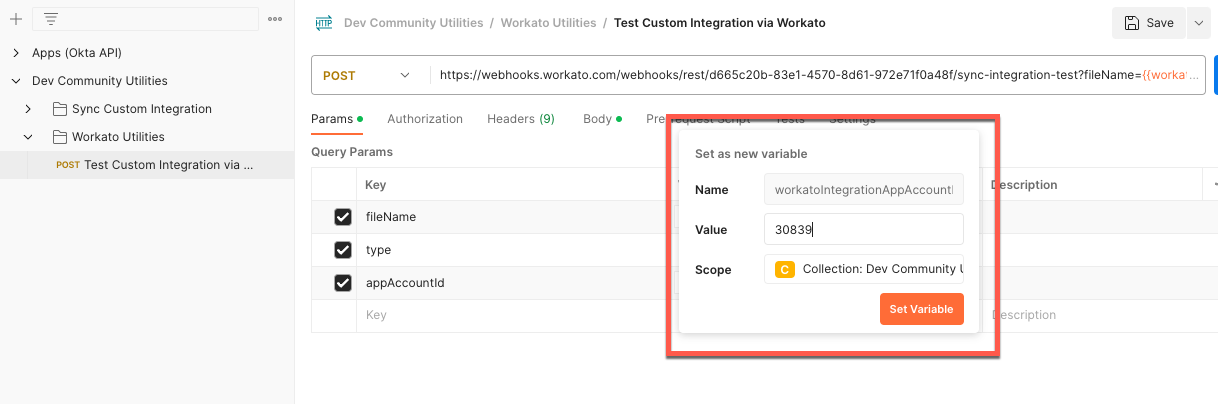Collapse the Dev Community Utilities collection

(15, 80)
